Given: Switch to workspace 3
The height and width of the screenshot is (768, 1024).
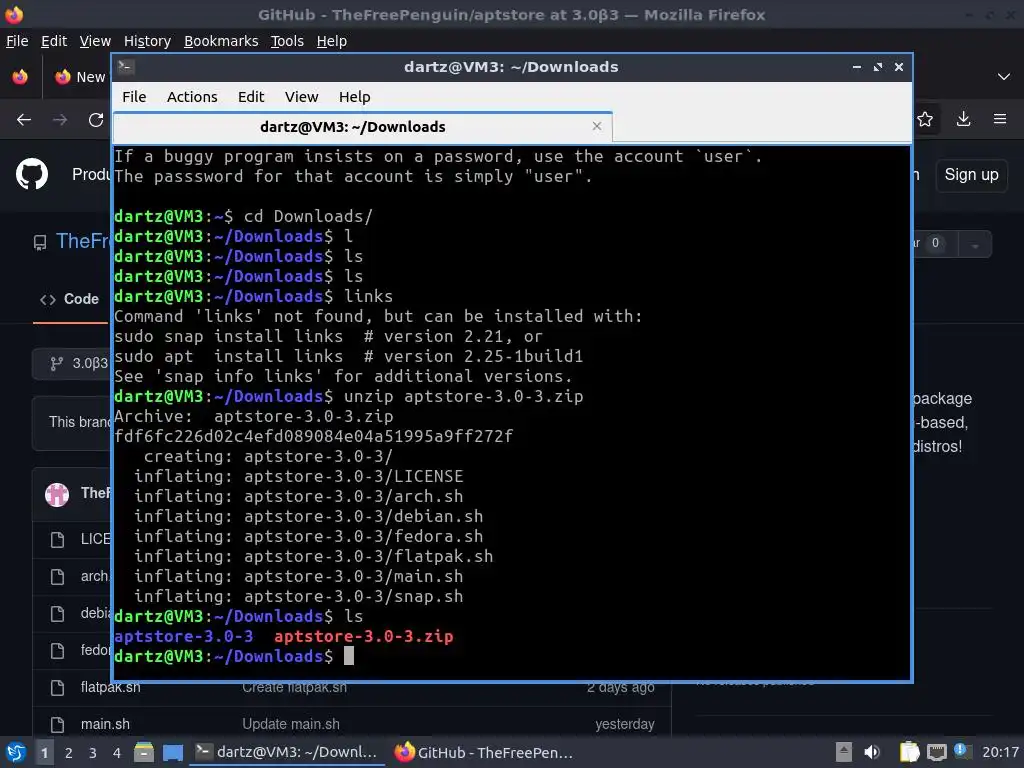Looking at the screenshot, I should click(93, 753).
